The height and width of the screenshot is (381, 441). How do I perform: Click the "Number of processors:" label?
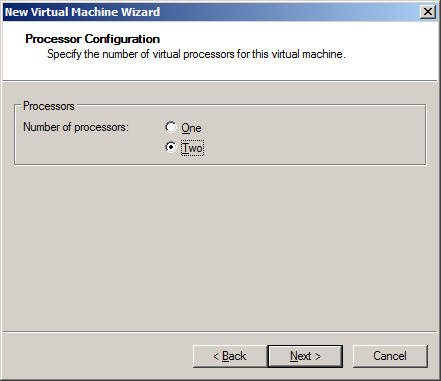(x=76, y=127)
